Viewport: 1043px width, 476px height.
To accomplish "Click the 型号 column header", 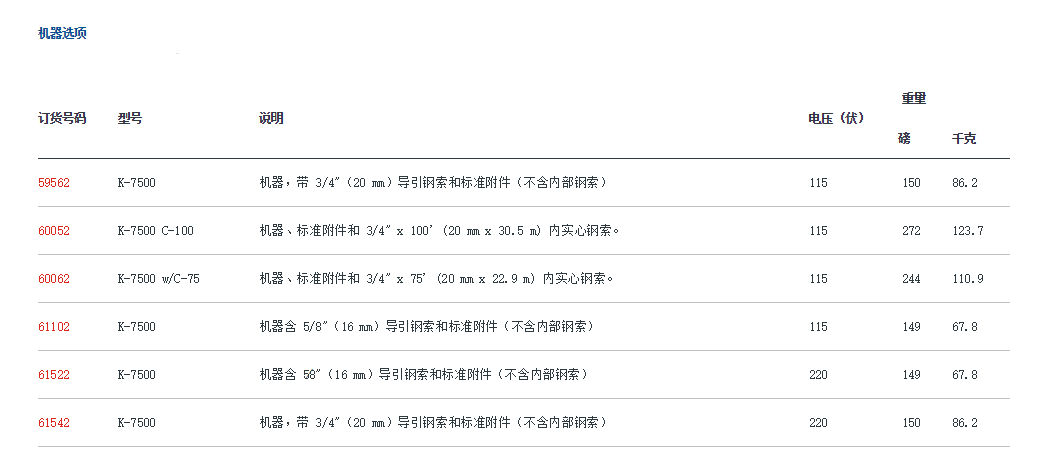I will [130, 118].
